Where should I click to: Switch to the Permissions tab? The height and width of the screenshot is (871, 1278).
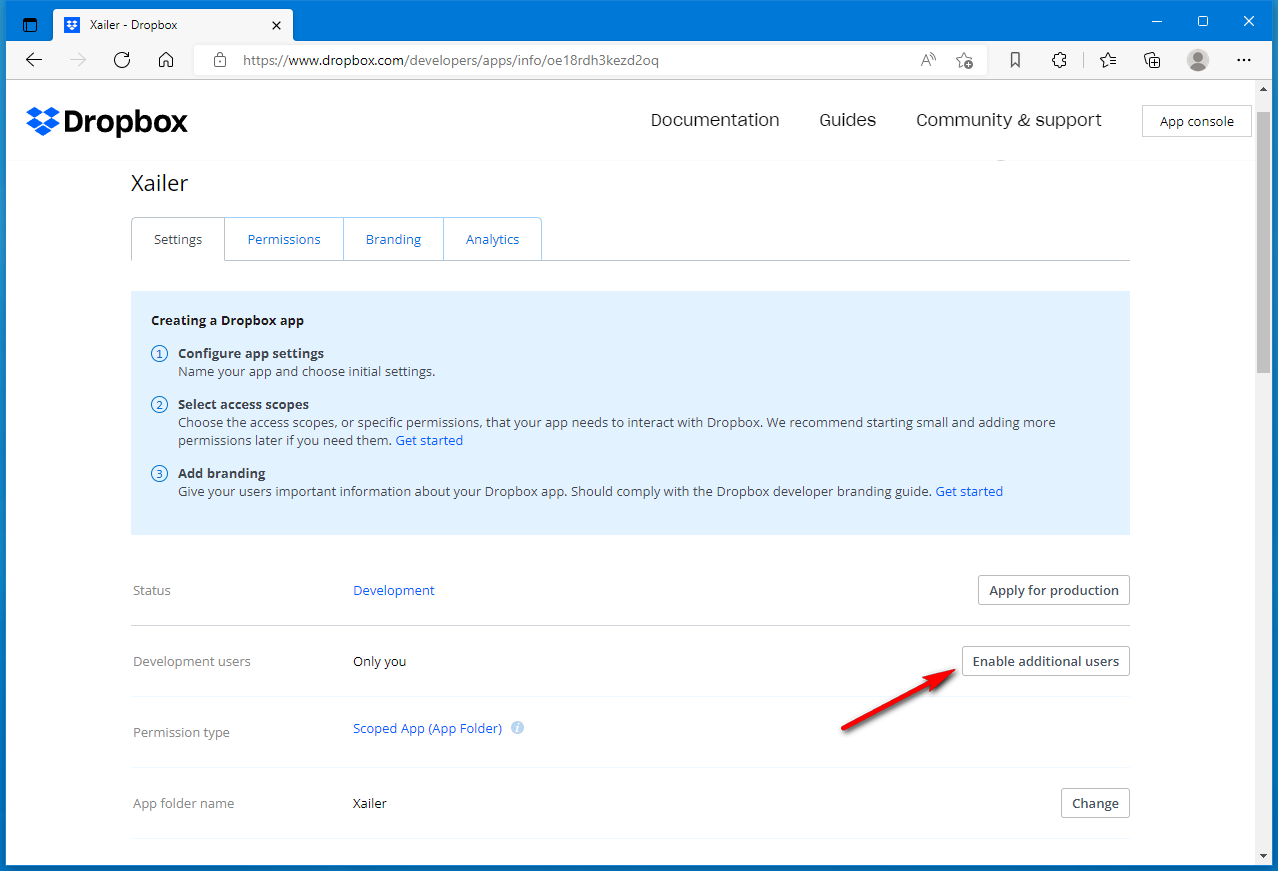tap(284, 239)
